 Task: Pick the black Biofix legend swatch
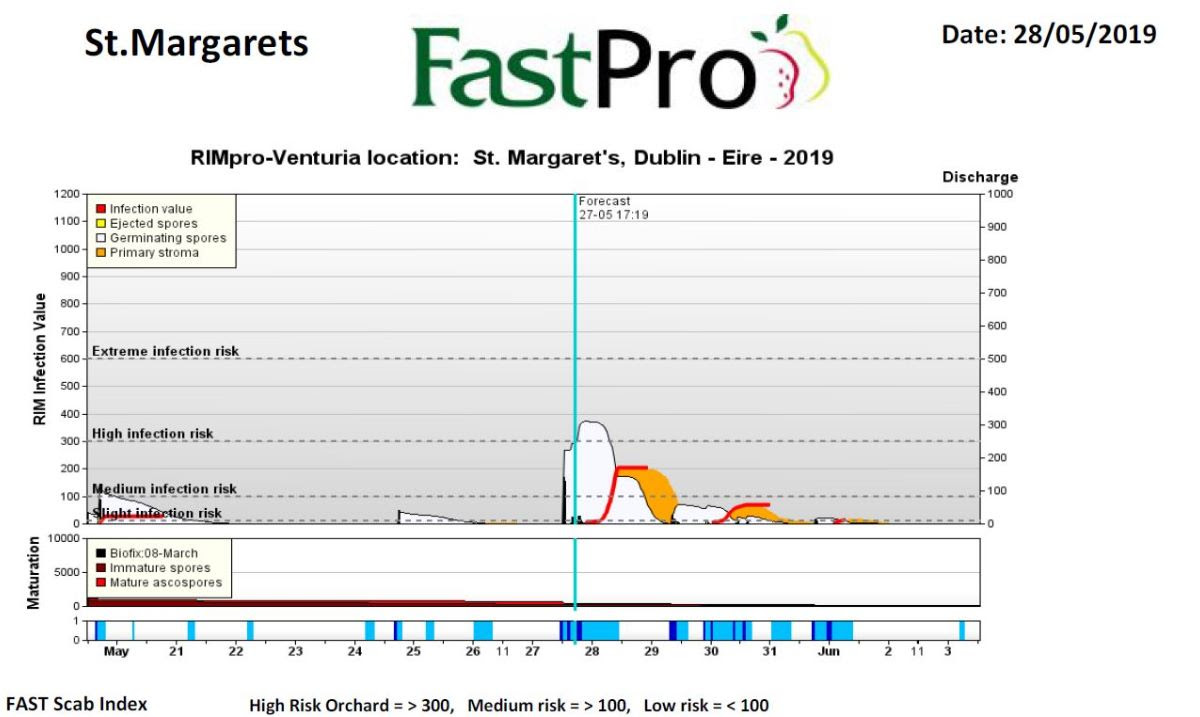tap(101, 553)
